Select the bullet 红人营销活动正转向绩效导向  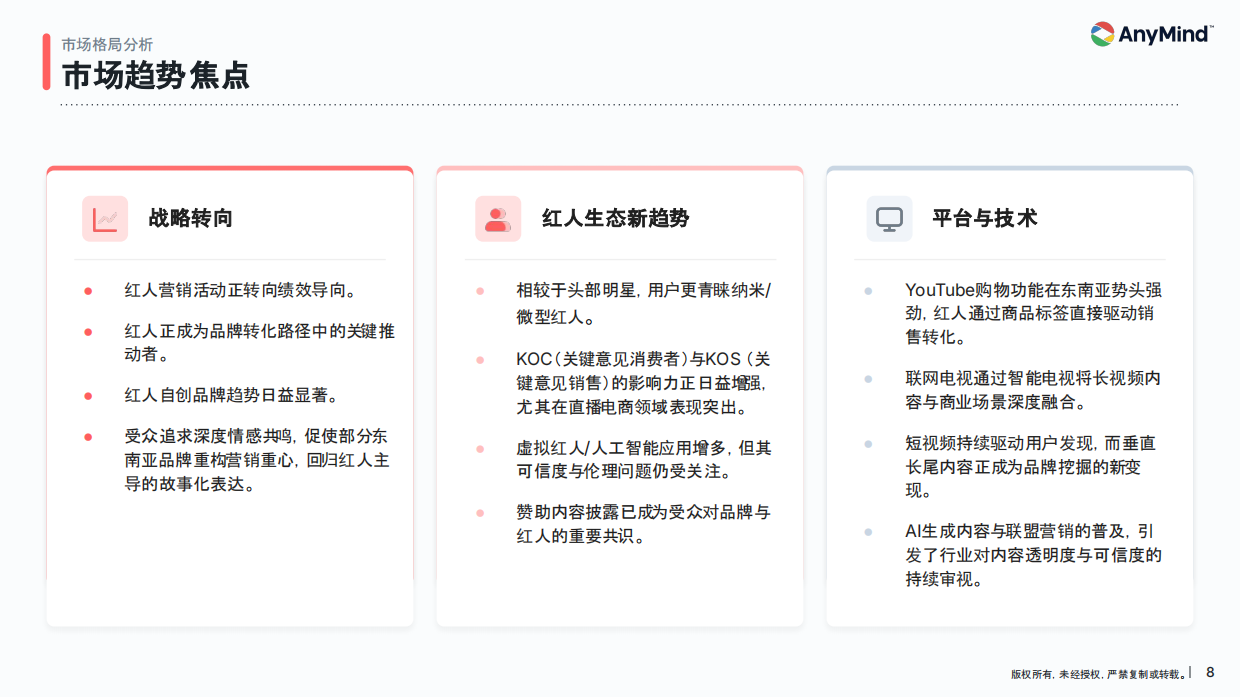[x=241, y=291]
